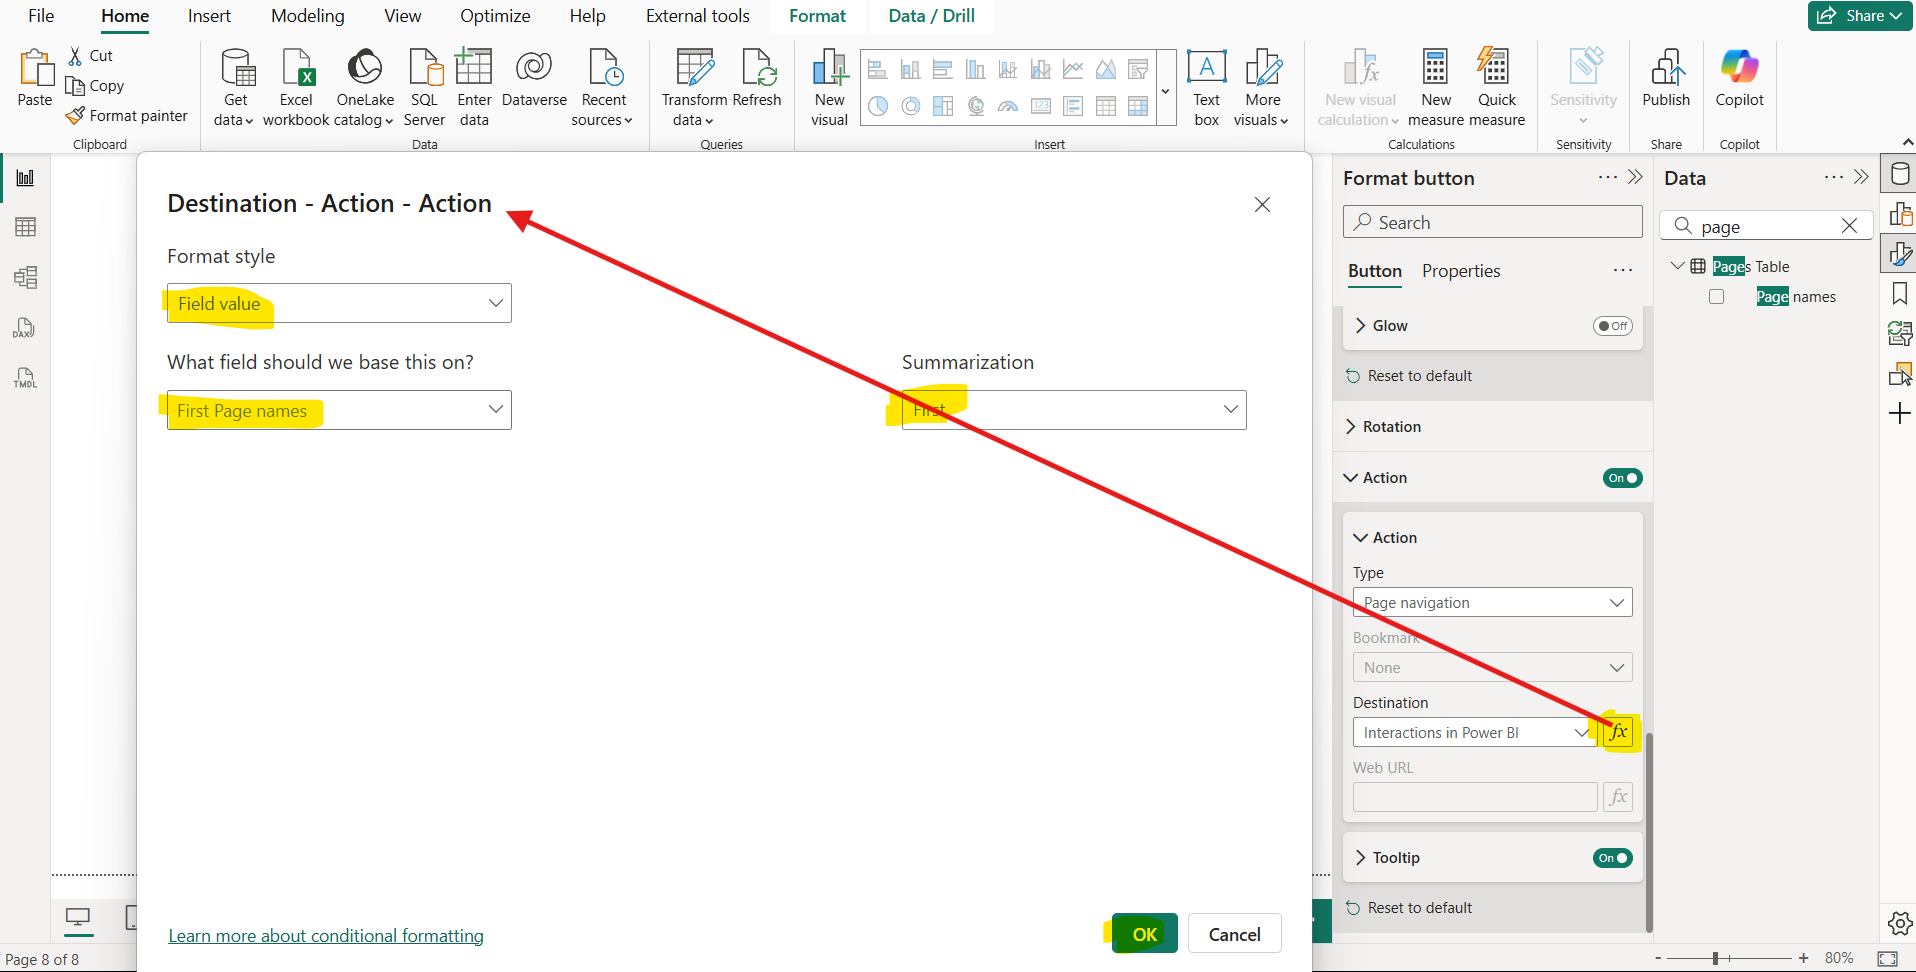The width and height of the screenshot is (1916, 972).
Task: Open the TMDL view
Action: point(24,377)
